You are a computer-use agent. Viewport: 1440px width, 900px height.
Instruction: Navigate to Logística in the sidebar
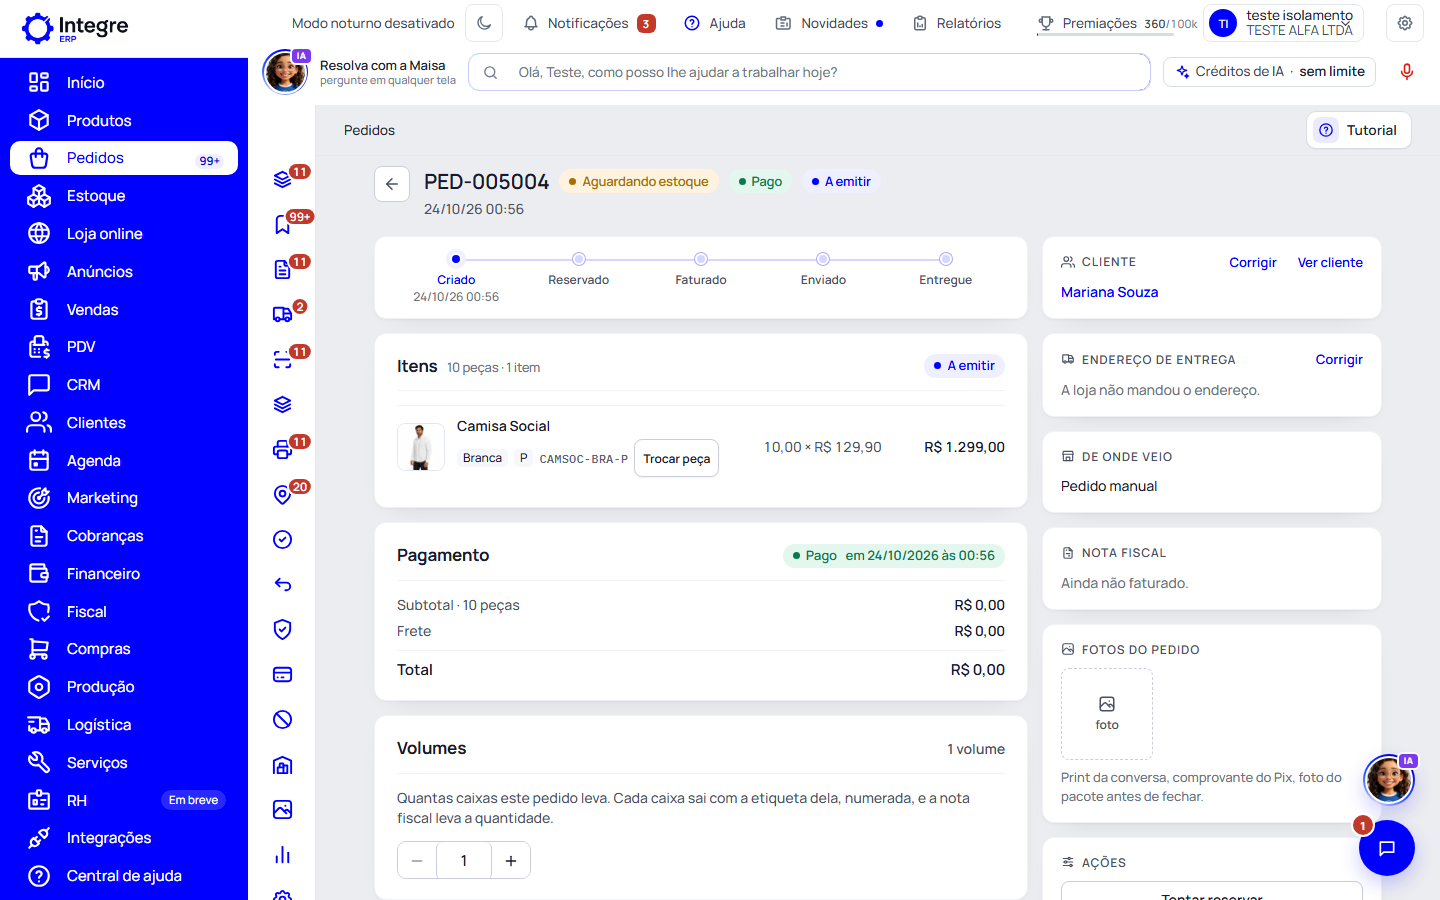point(124,725)
